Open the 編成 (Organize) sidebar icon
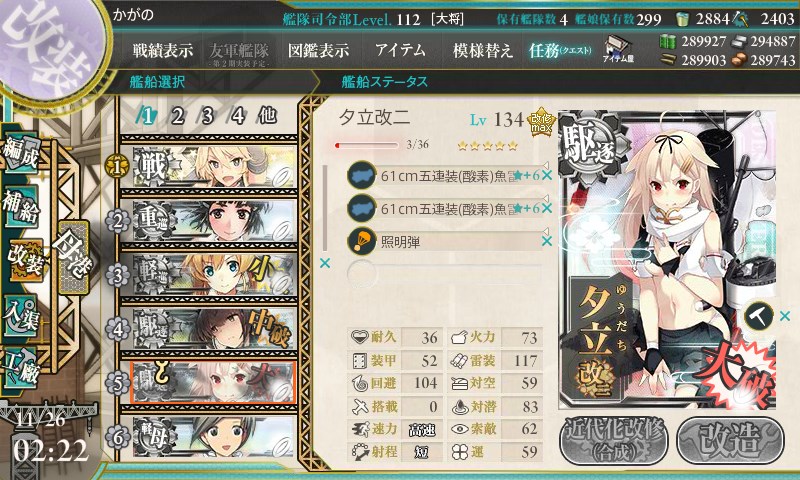The height and width of the screenshot is (480, 800). [20, 152]
